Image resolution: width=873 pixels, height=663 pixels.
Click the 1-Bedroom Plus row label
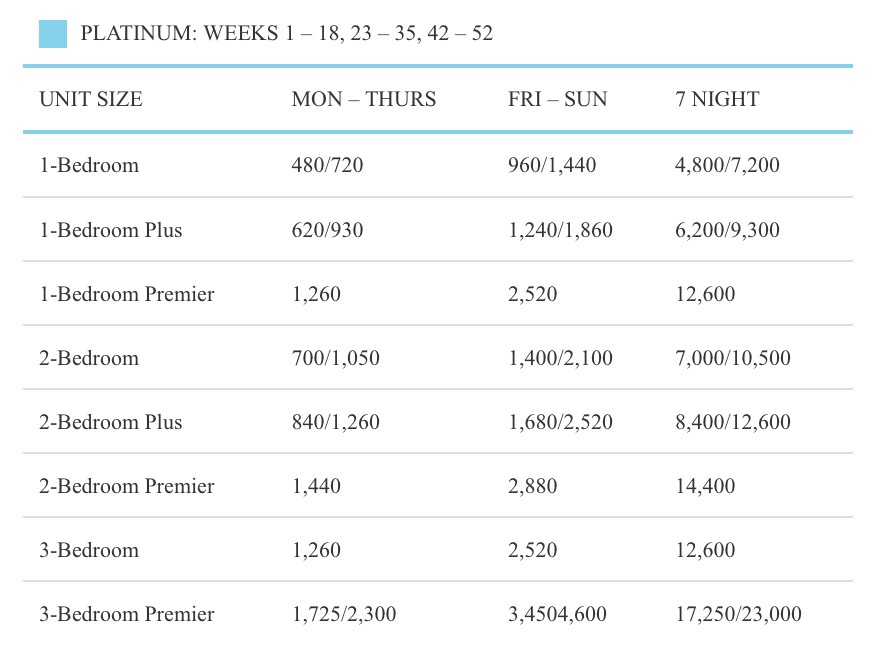[x=111, y=230]
